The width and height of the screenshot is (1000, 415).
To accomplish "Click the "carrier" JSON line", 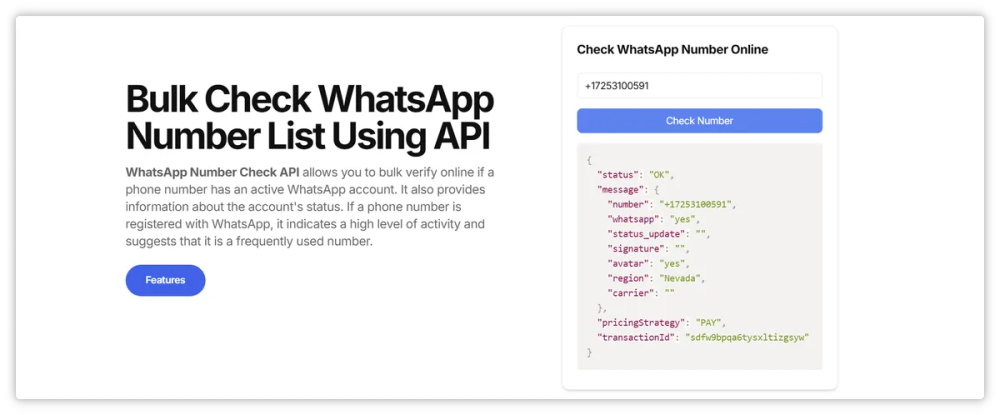I will (640, 293).
